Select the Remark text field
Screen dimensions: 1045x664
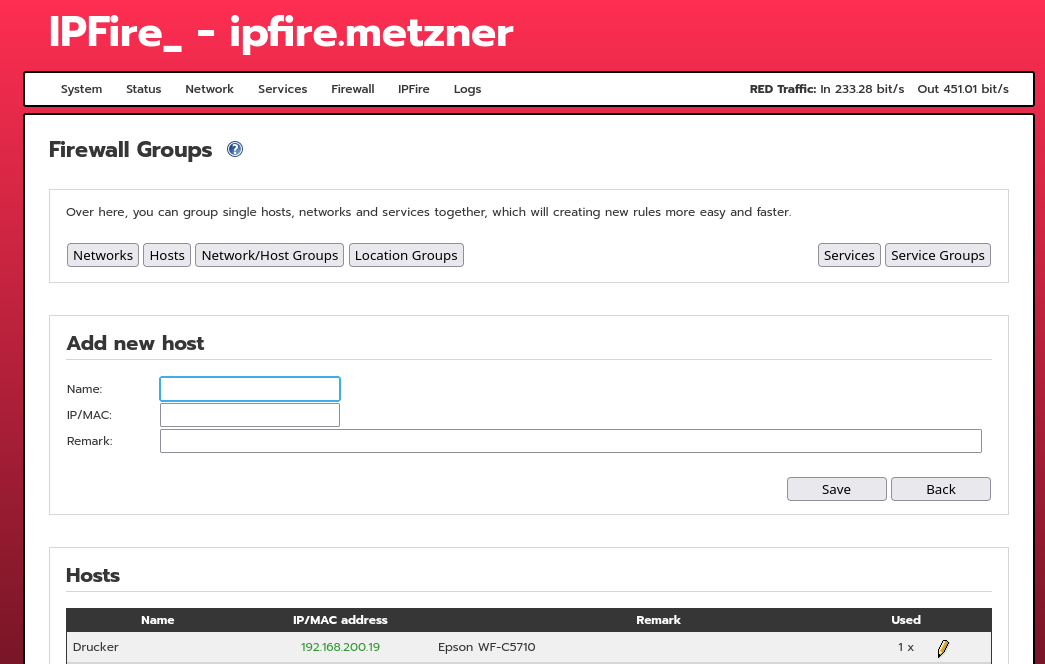click(570, 441)
